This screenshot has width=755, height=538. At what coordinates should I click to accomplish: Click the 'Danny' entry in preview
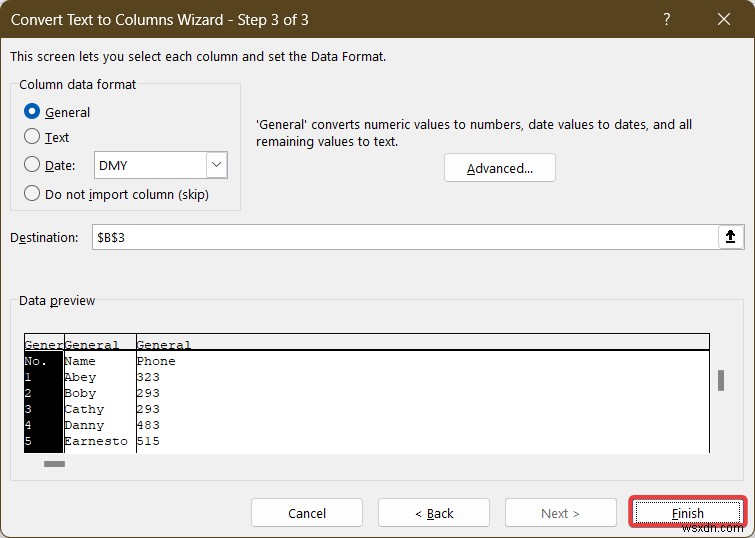click(84, 425)
